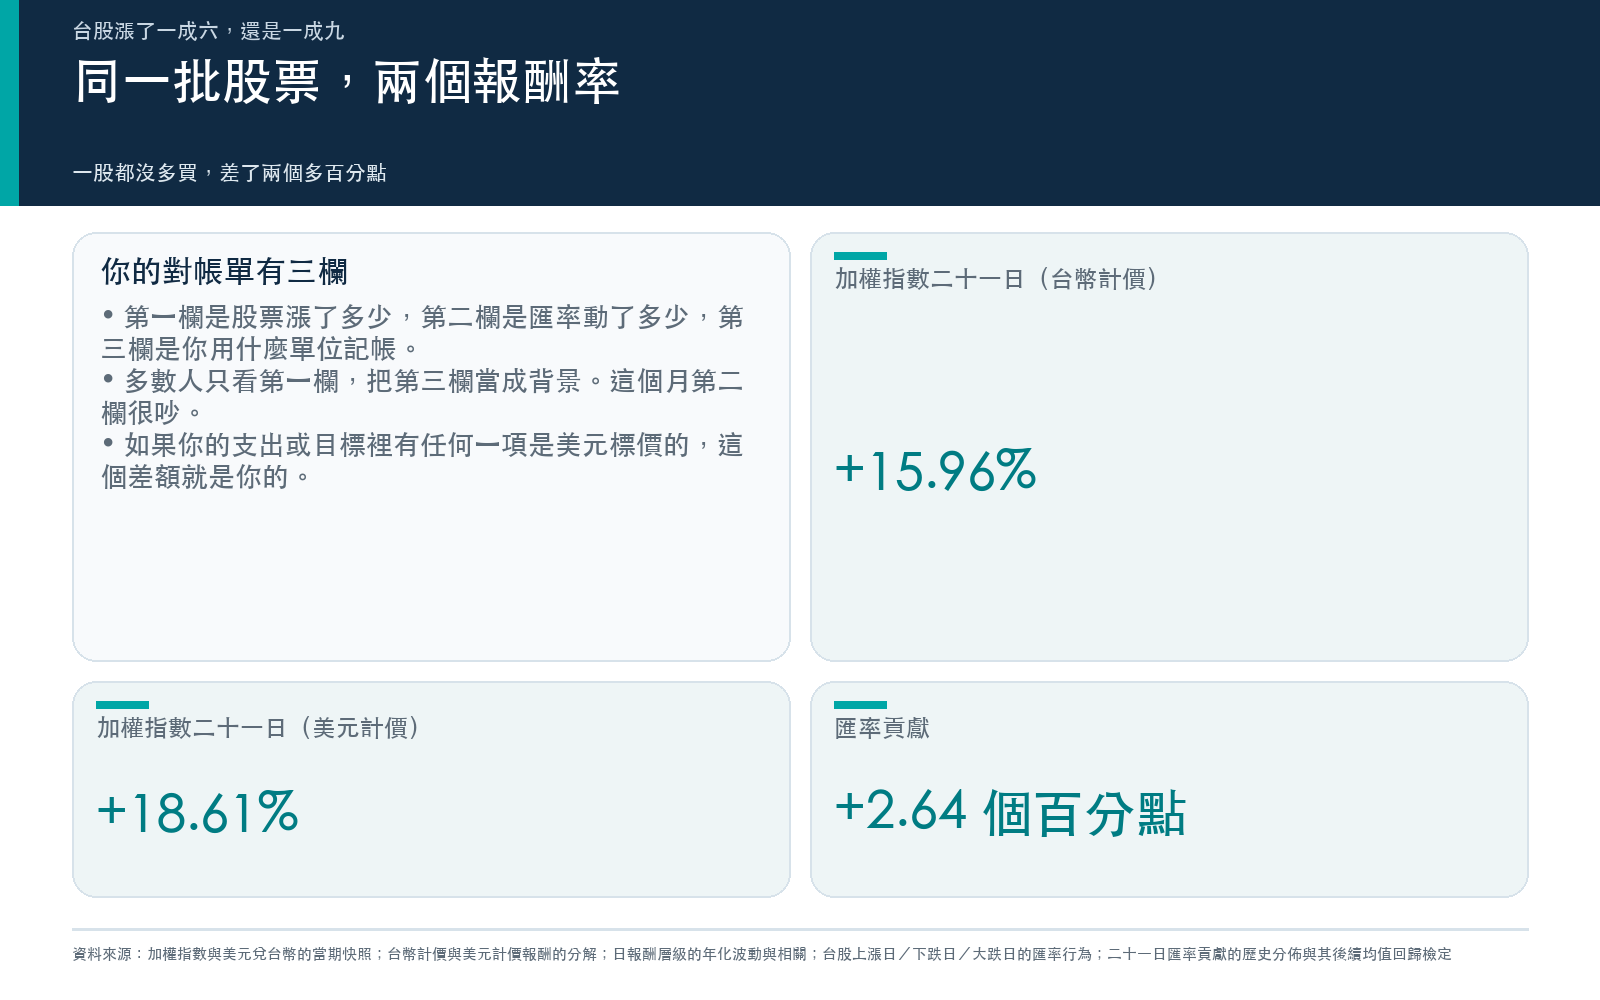Click the value +2.64 個百分點
This screenshot has width=1600, height=1000.
click(x=1011, y=812)
